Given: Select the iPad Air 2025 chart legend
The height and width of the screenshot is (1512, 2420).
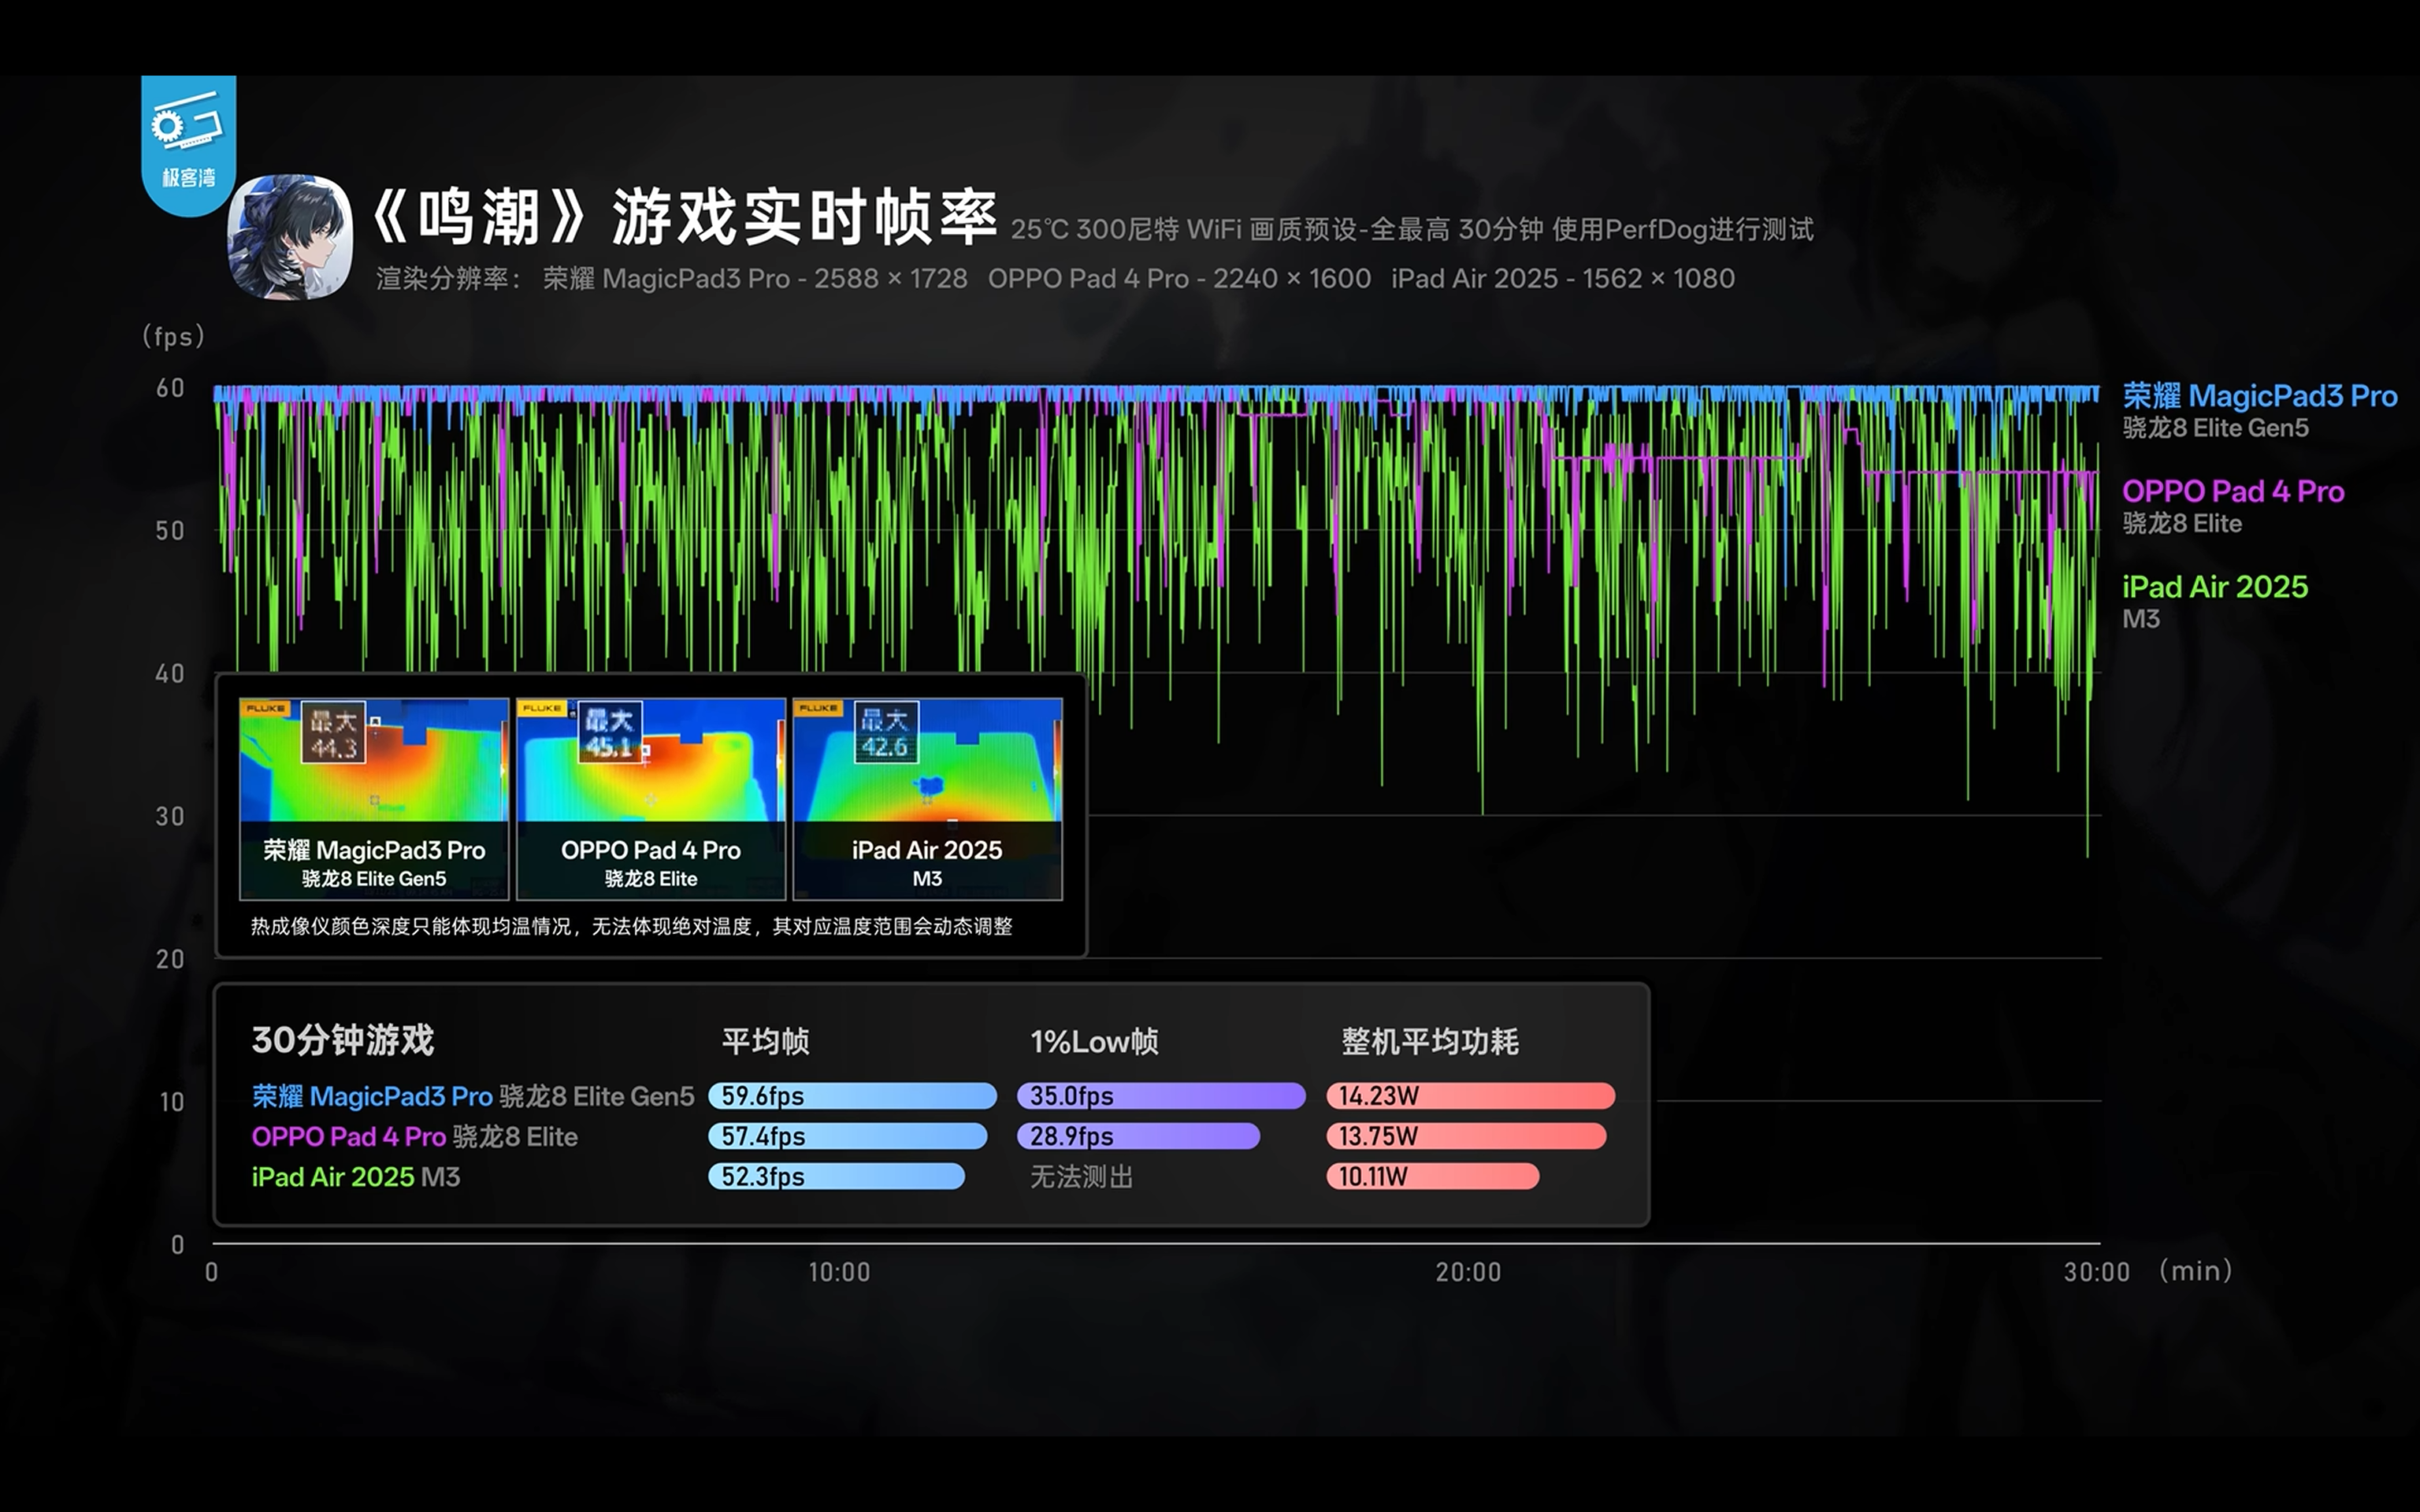Looking at the screenshot, I should tap(2214, 601).
